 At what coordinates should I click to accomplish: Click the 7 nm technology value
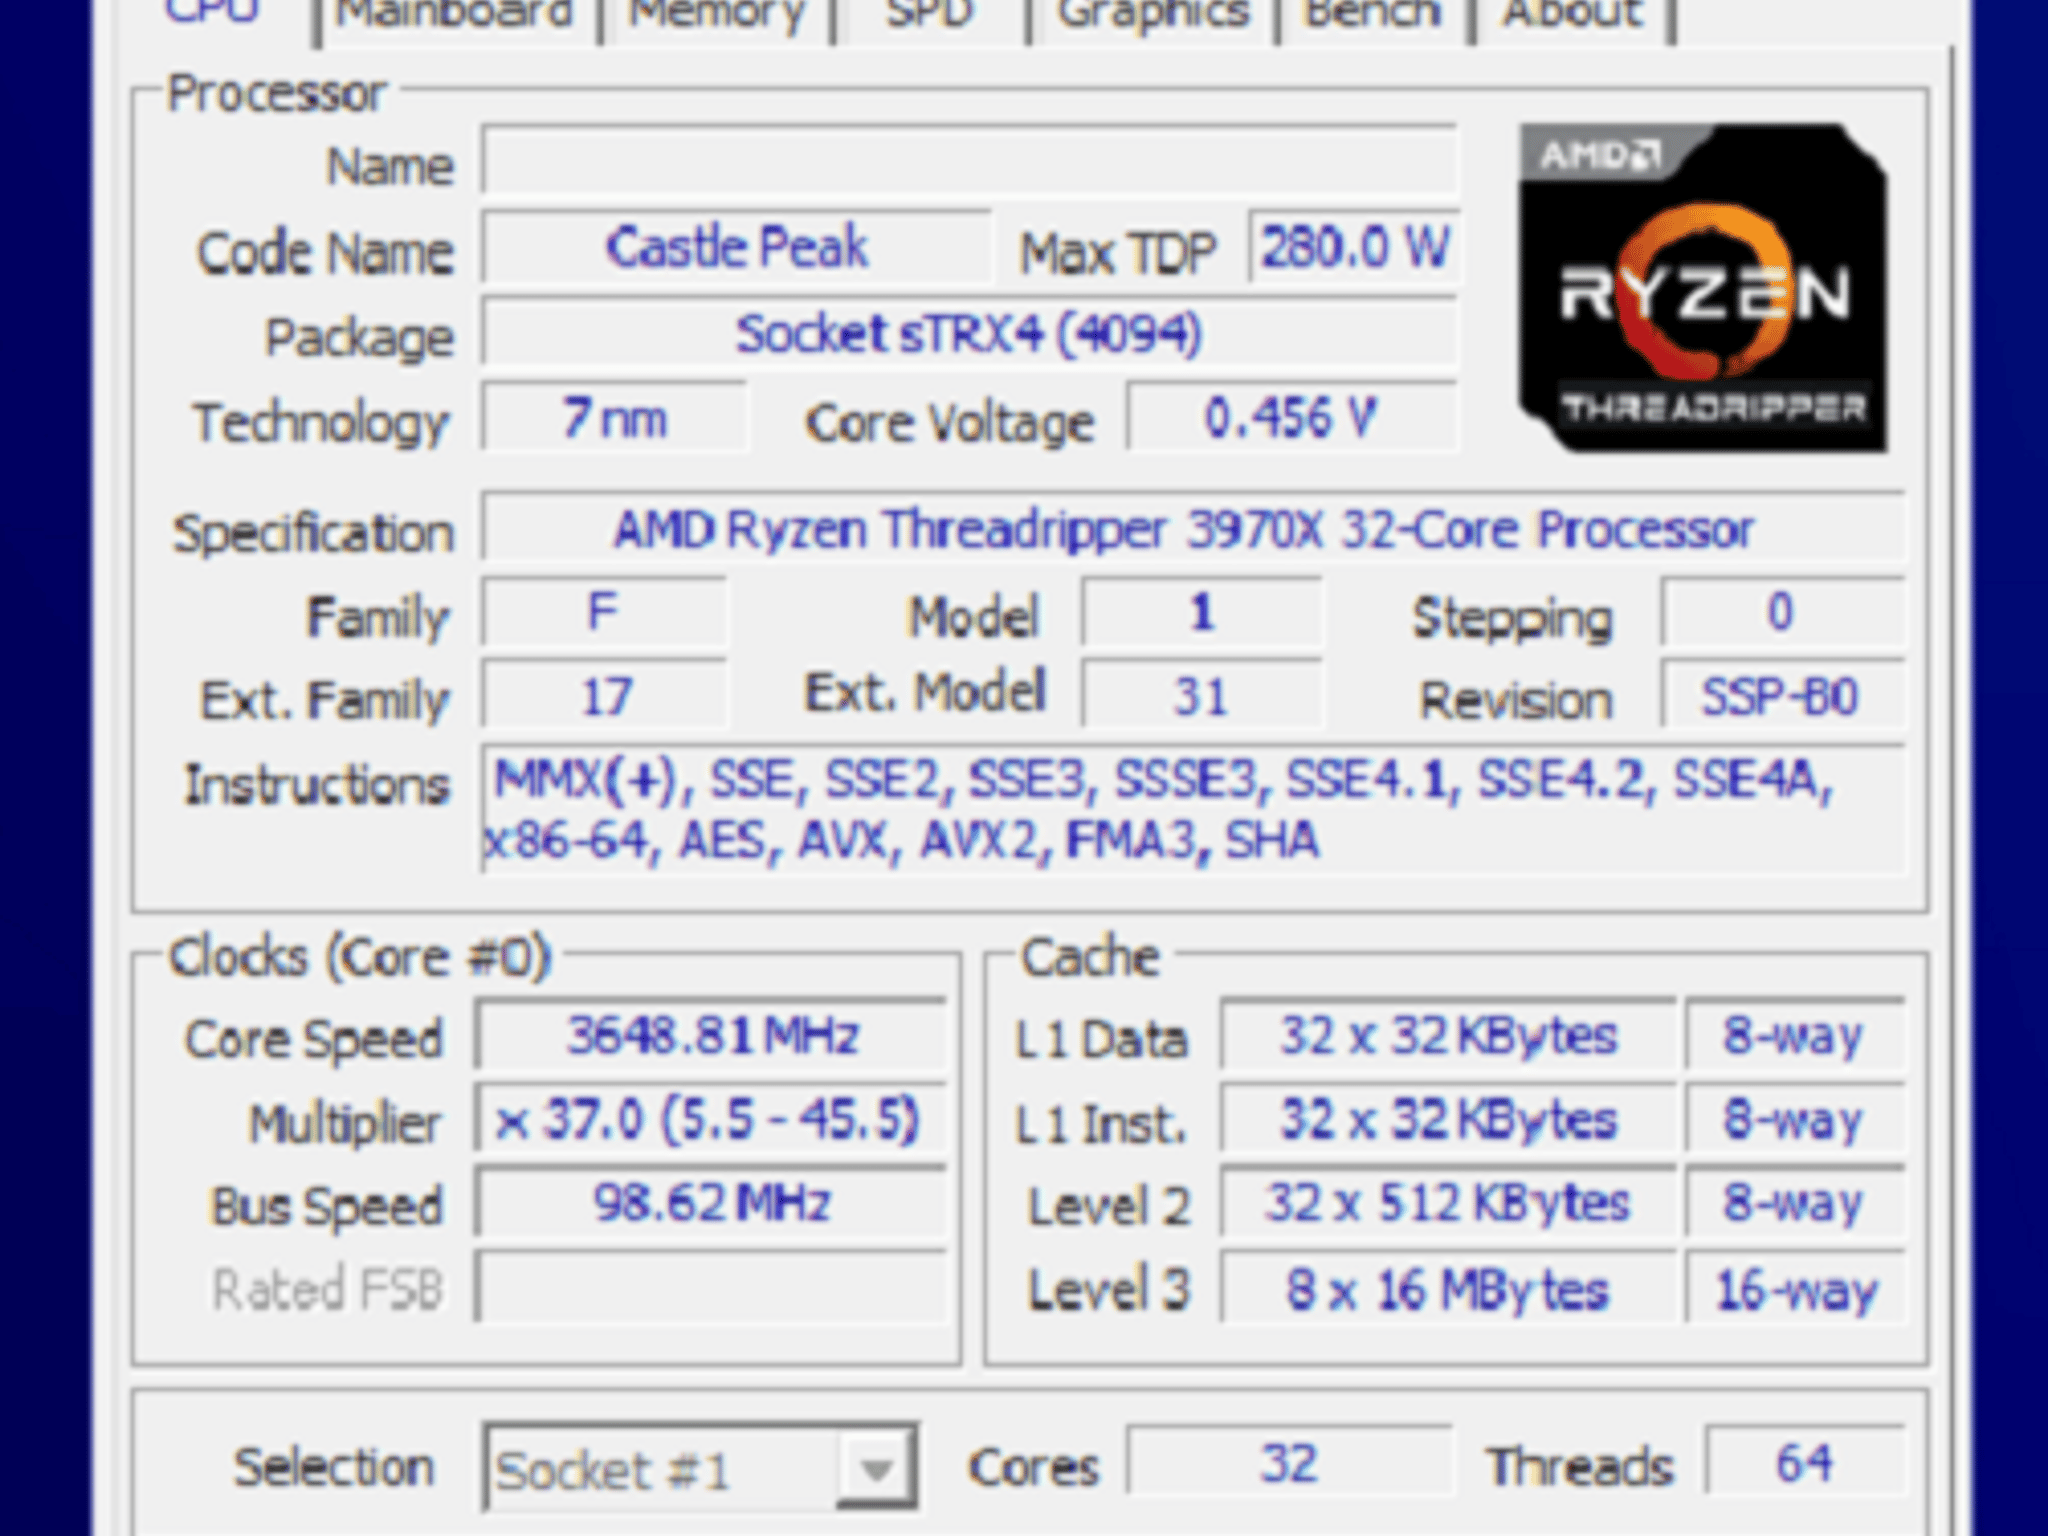[x=614, y=418]
